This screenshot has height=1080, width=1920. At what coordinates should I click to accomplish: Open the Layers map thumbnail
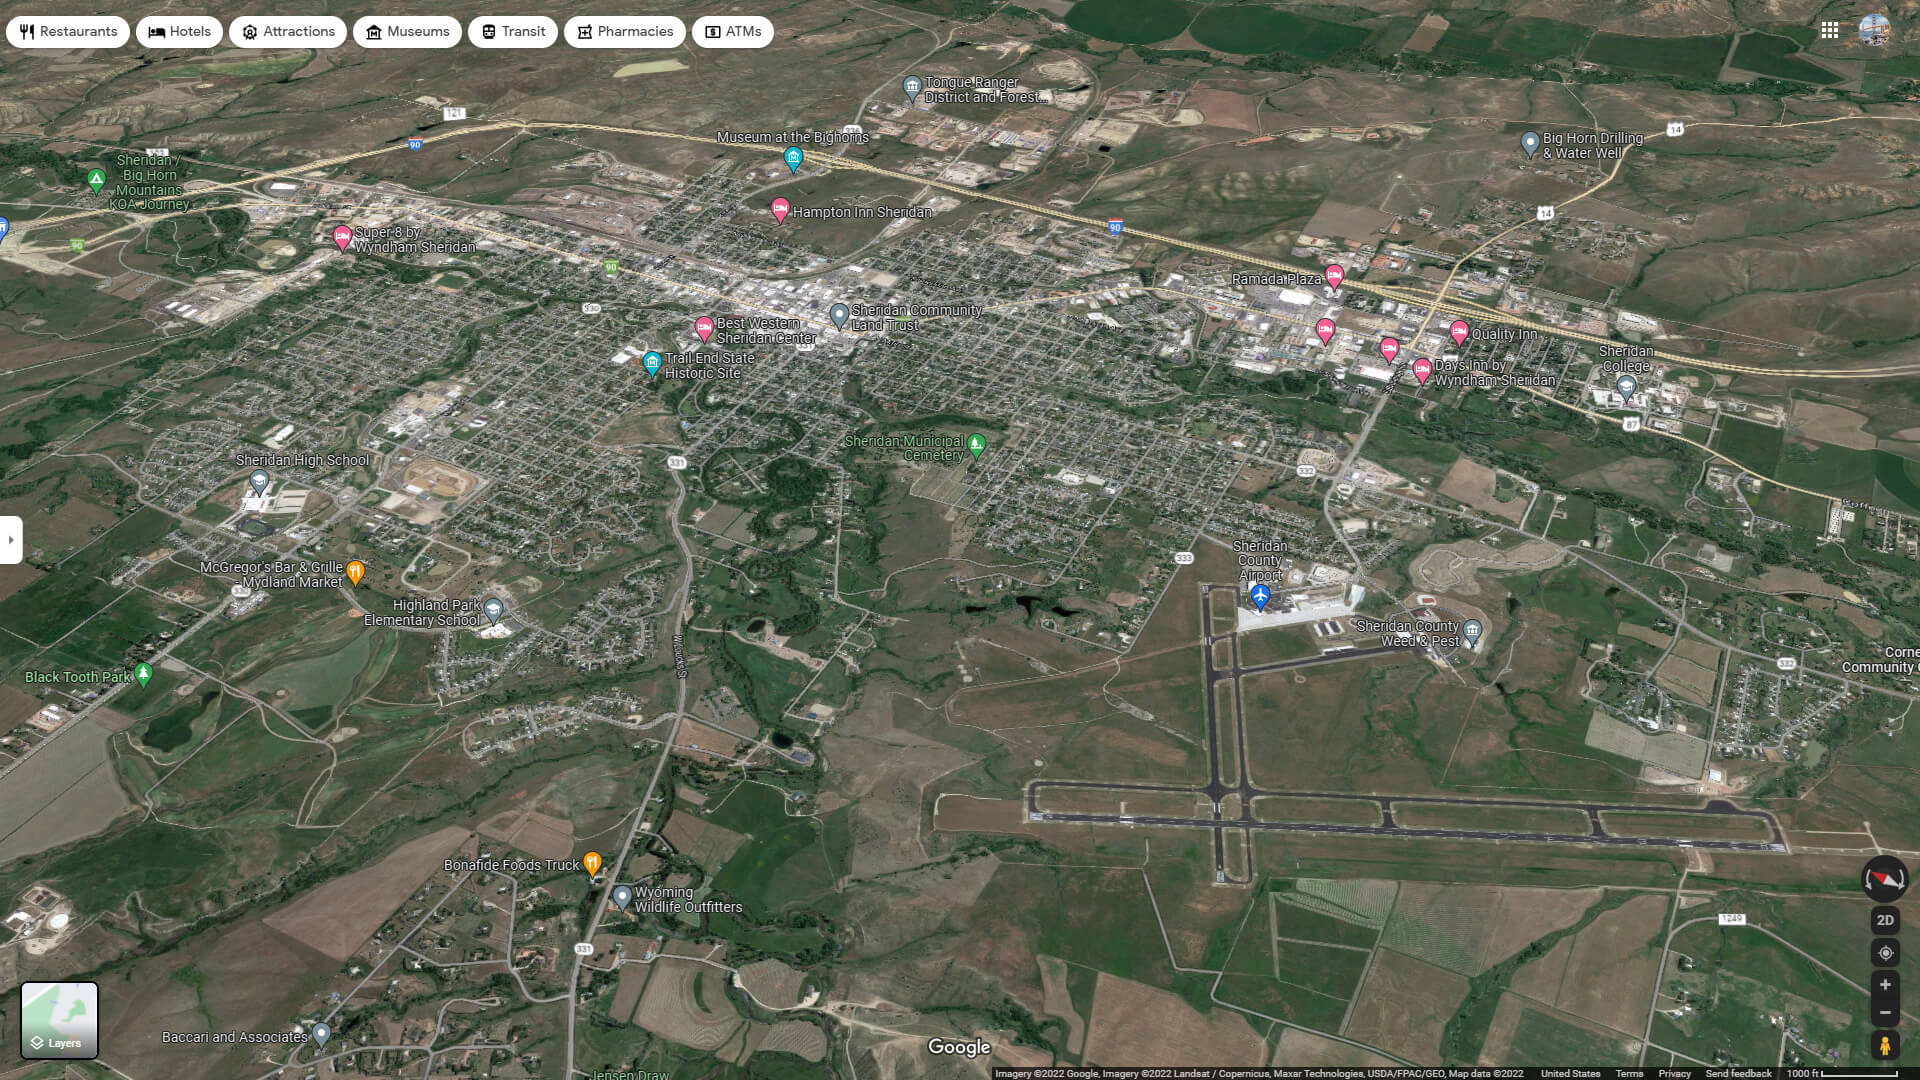click(60, 1020)
